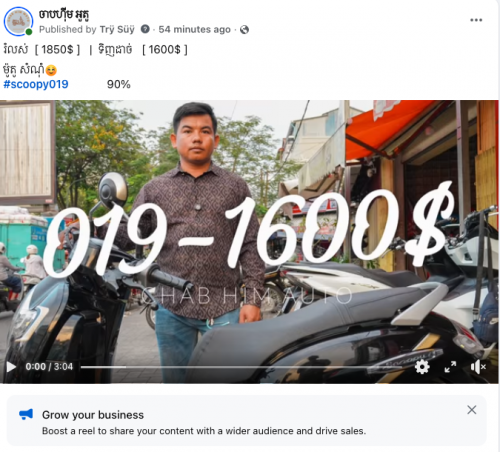Click the green online status dot
The image size is (500, 452).
pyautogui.click(x=29, y=32)
